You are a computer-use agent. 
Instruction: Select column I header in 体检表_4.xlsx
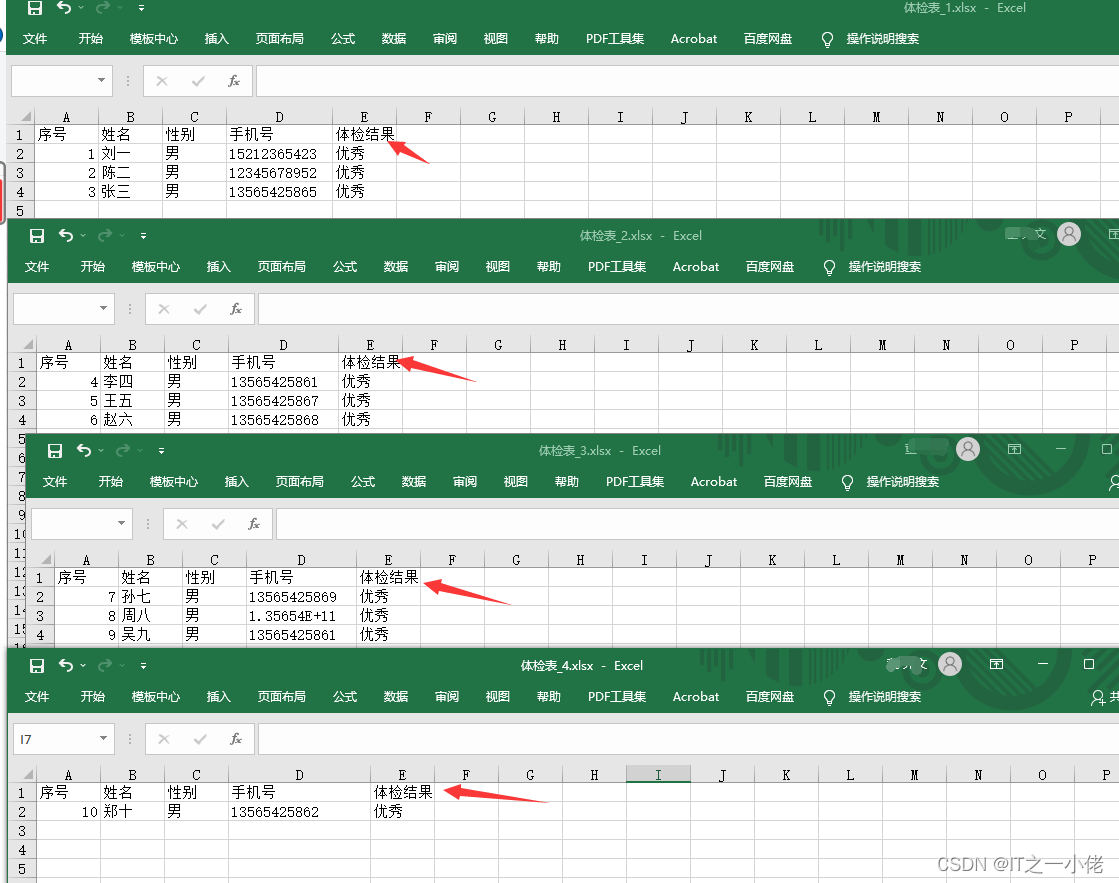[658, 774]
